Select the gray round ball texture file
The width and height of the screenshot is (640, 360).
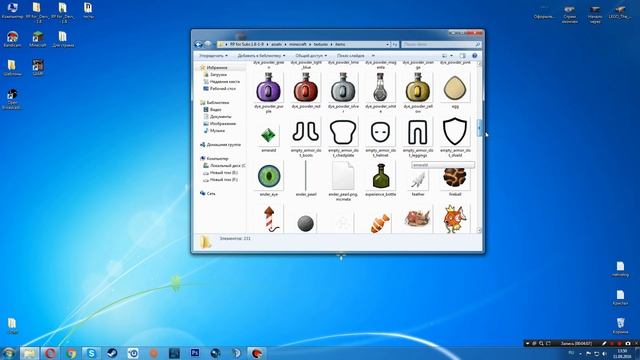point(306,223)
